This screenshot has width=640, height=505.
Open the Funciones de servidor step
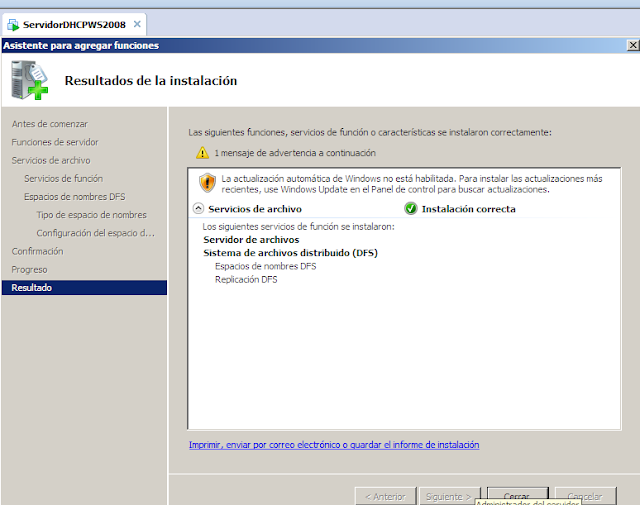pyautogui.click(x=55, y=142)
